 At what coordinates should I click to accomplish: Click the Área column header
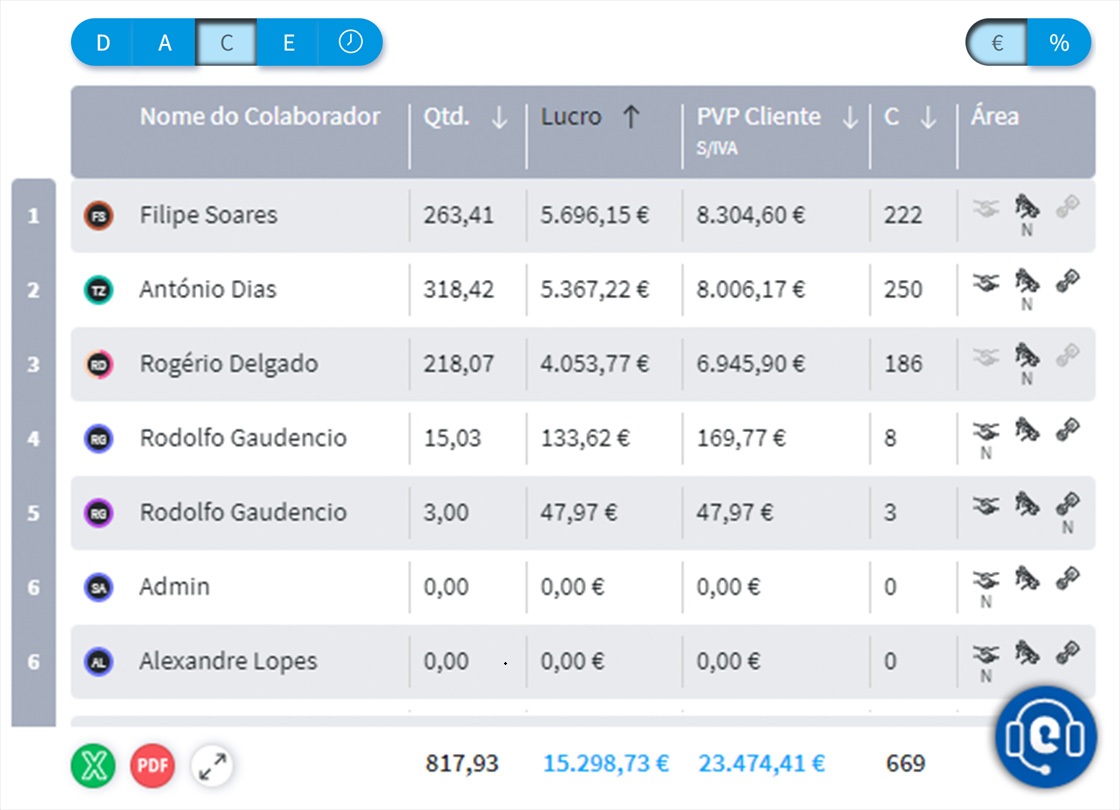(994, 116)
